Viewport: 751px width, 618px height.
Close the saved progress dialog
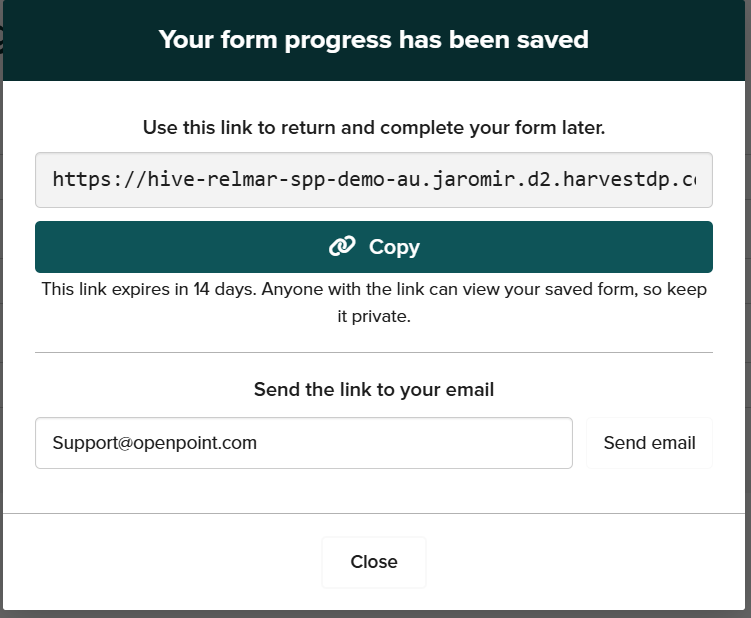pos(374,562)
